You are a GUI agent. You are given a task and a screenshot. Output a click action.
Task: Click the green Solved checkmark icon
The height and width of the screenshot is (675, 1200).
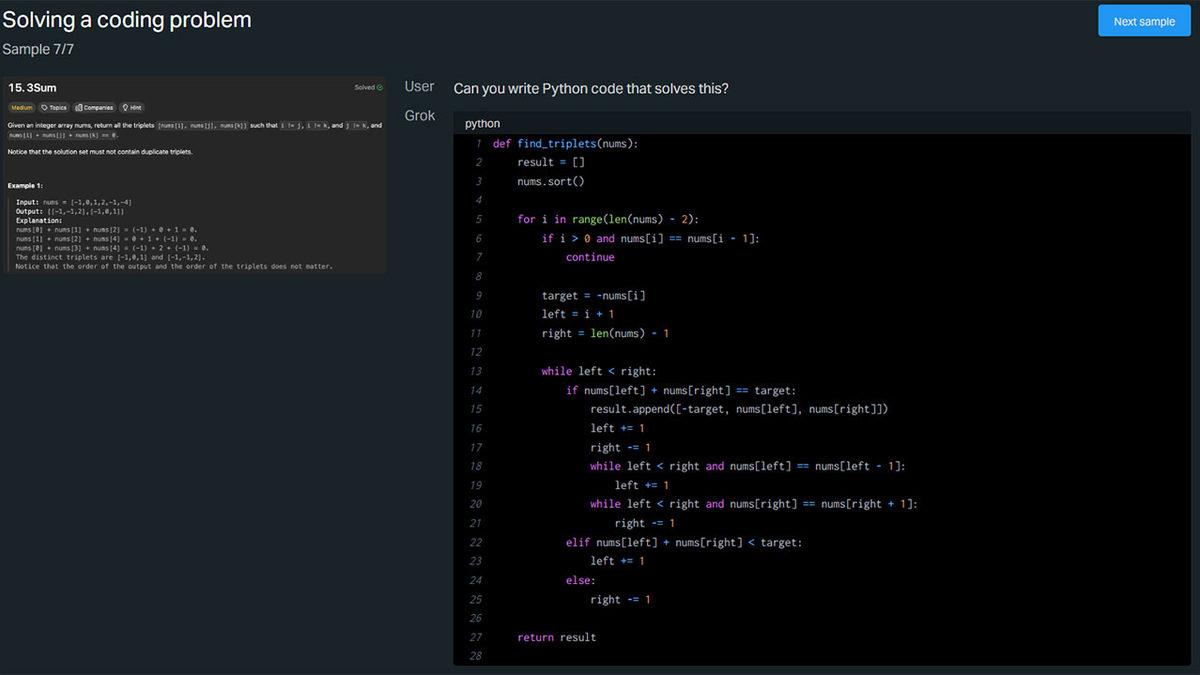point(379,88)
